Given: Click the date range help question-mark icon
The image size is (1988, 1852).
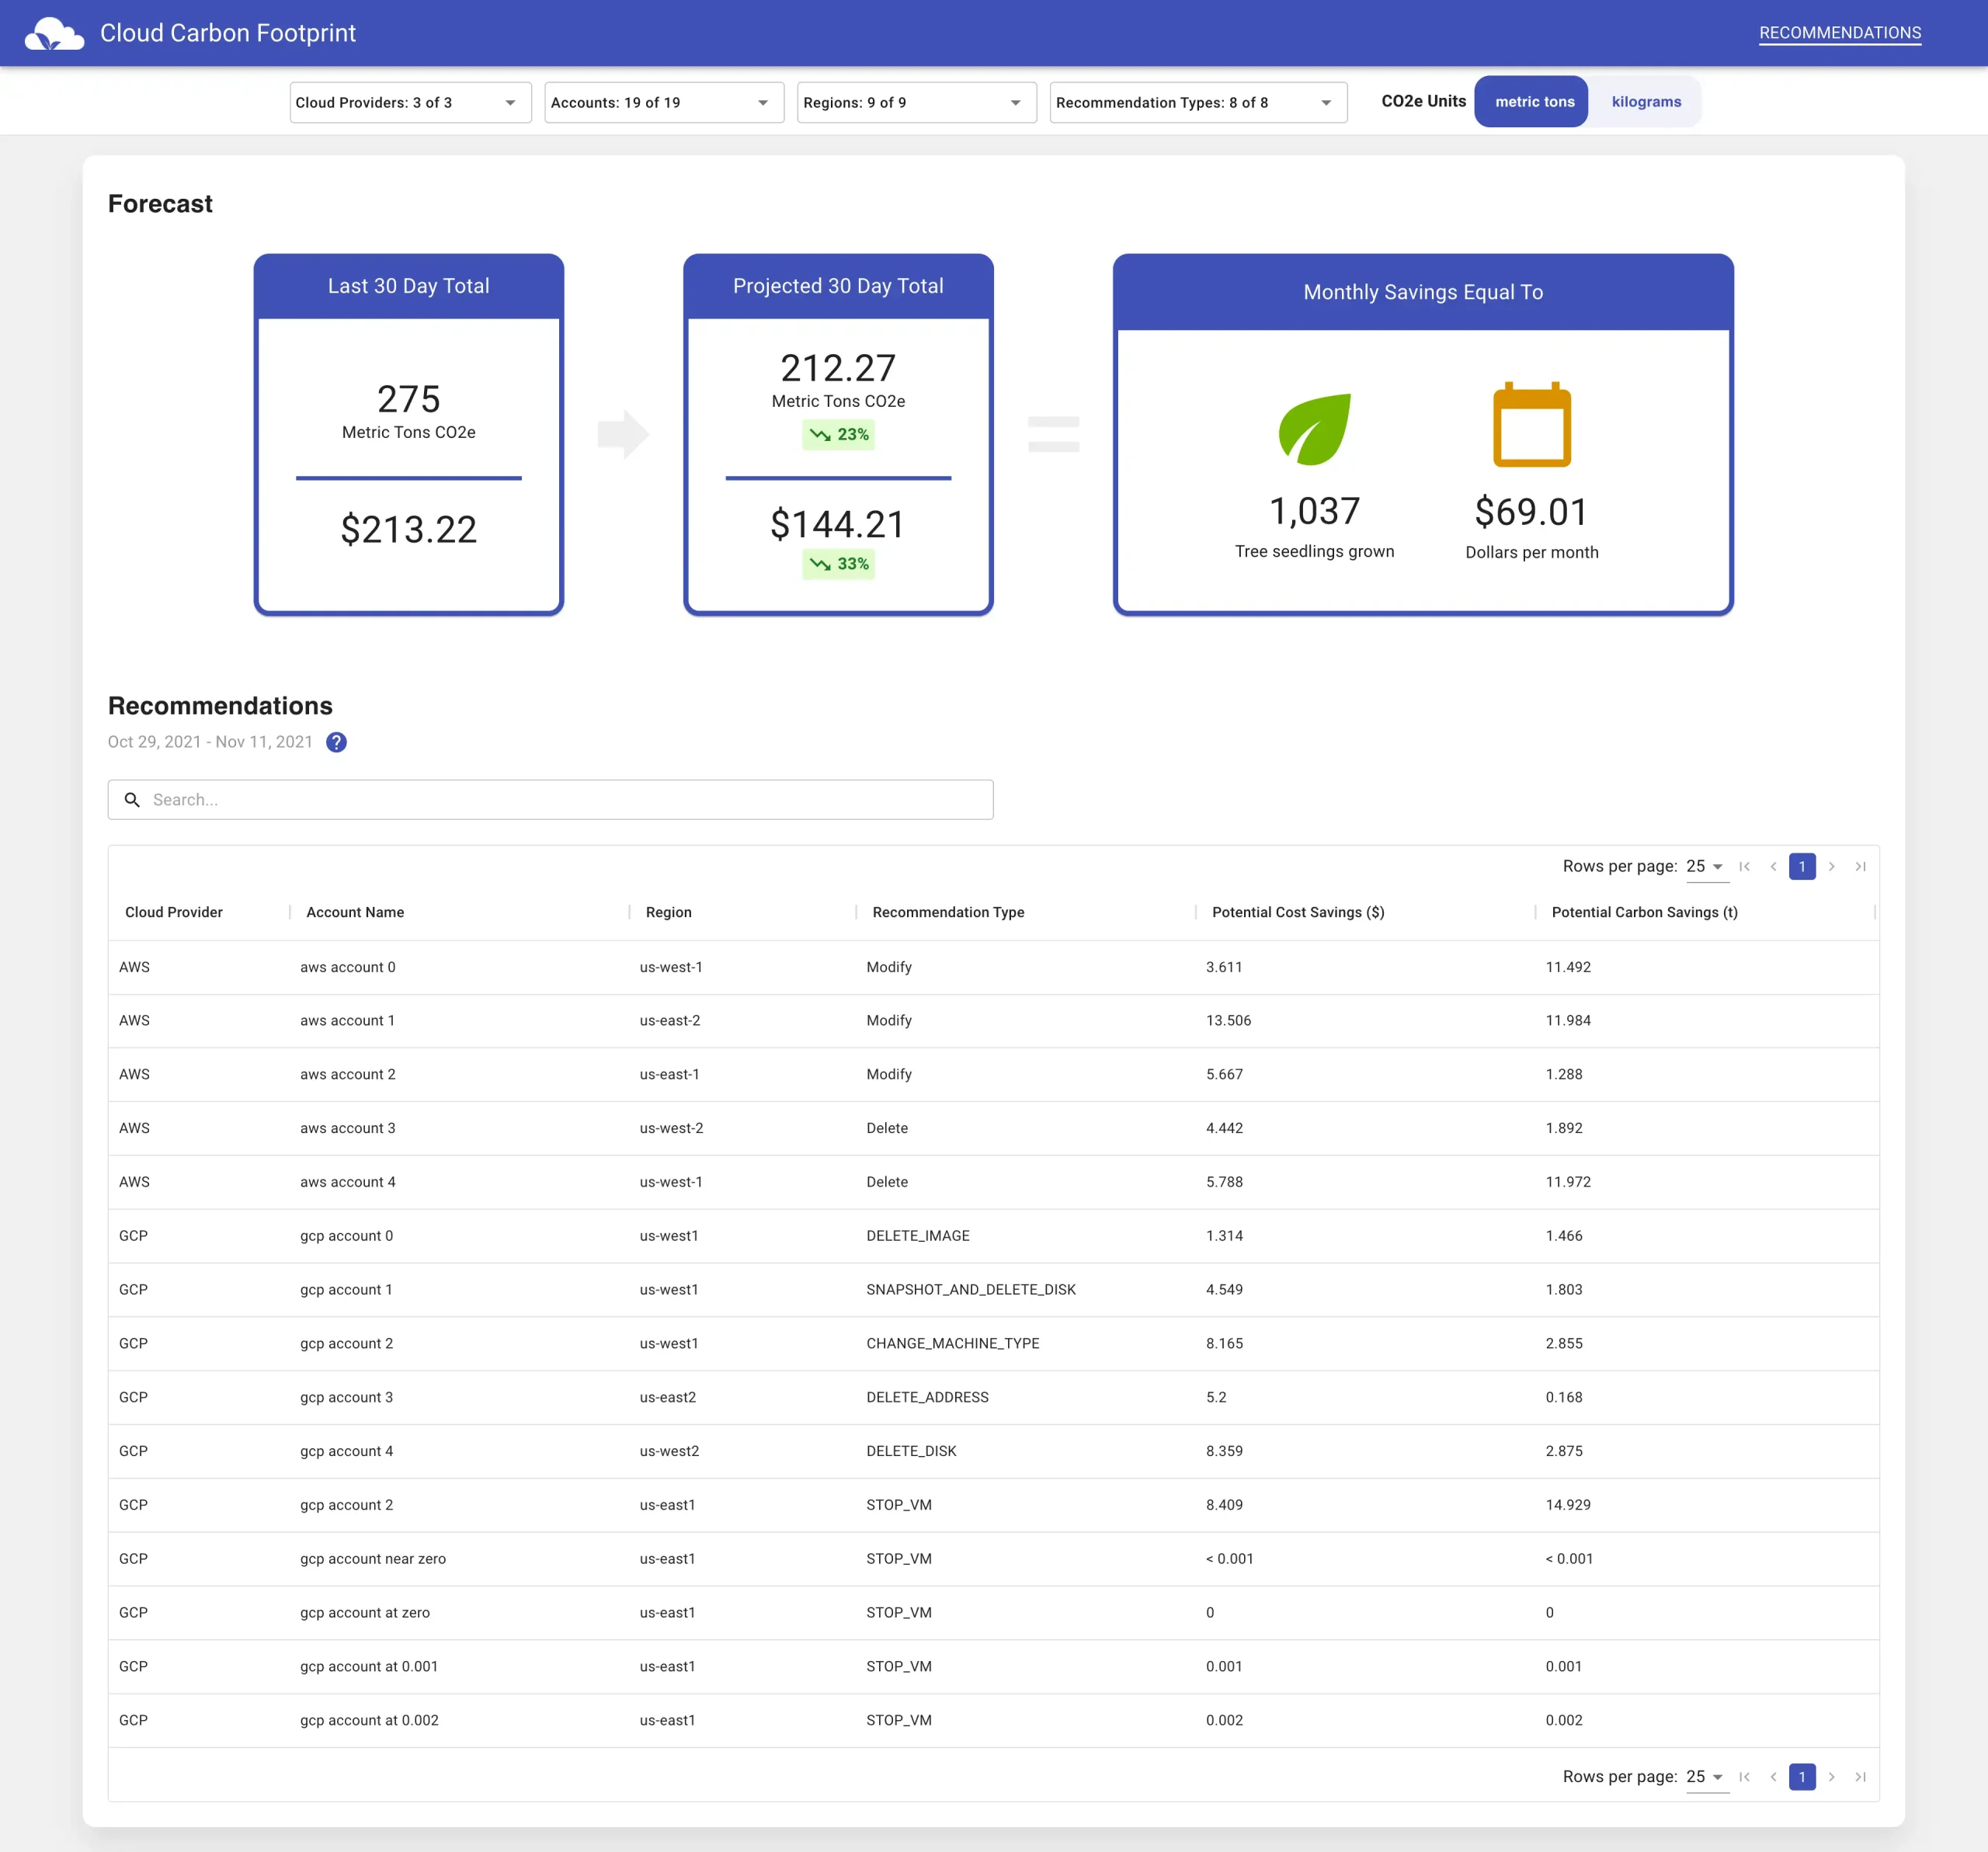Looking at the screenshot, I should pyautogui.click(x=336, y=742).
